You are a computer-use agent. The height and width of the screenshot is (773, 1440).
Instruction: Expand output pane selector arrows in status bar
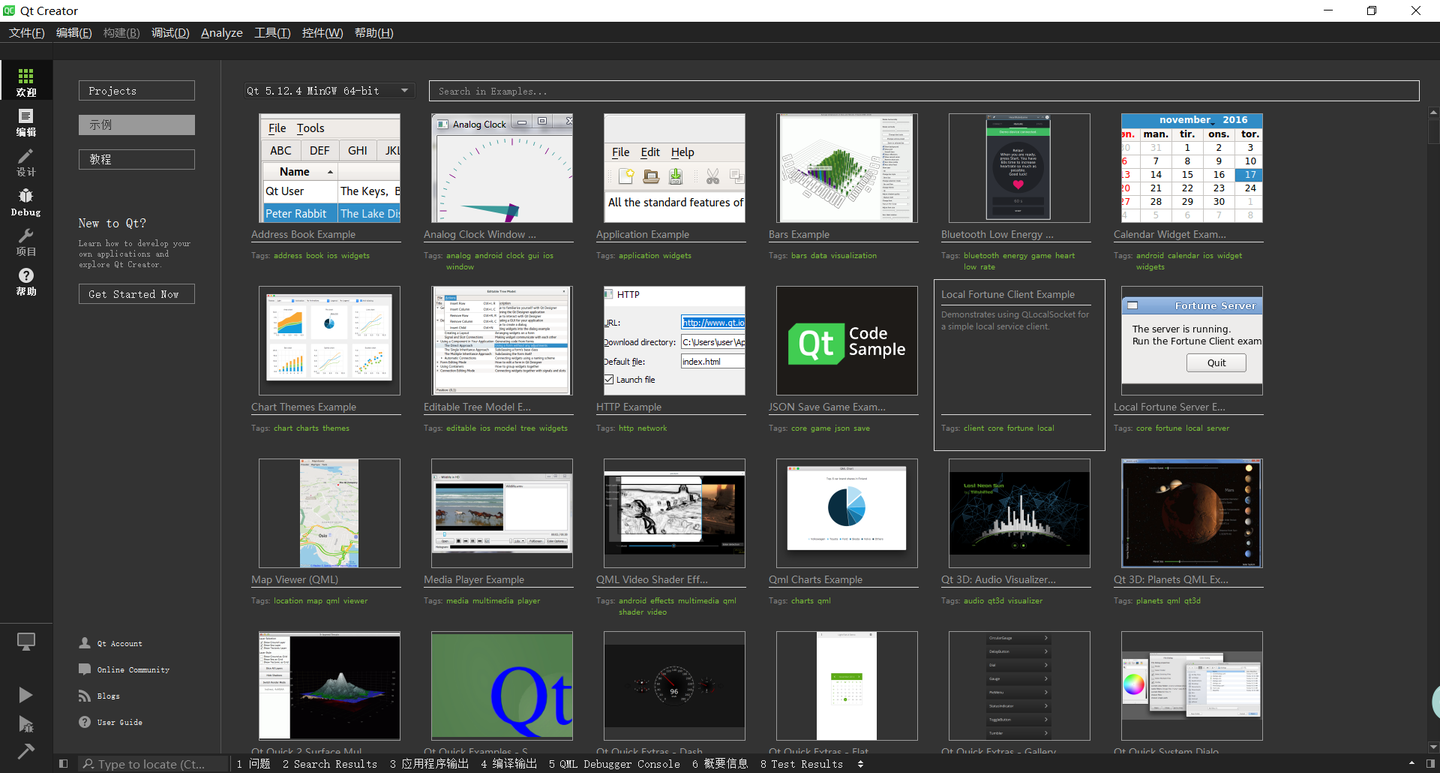861,764
